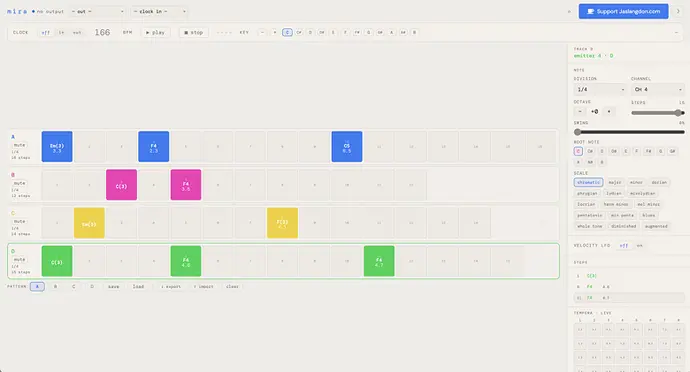The image size is (690, 372).
Task: Open the Channel CH 4 dropdown
Action: click(x=658, y=89)
